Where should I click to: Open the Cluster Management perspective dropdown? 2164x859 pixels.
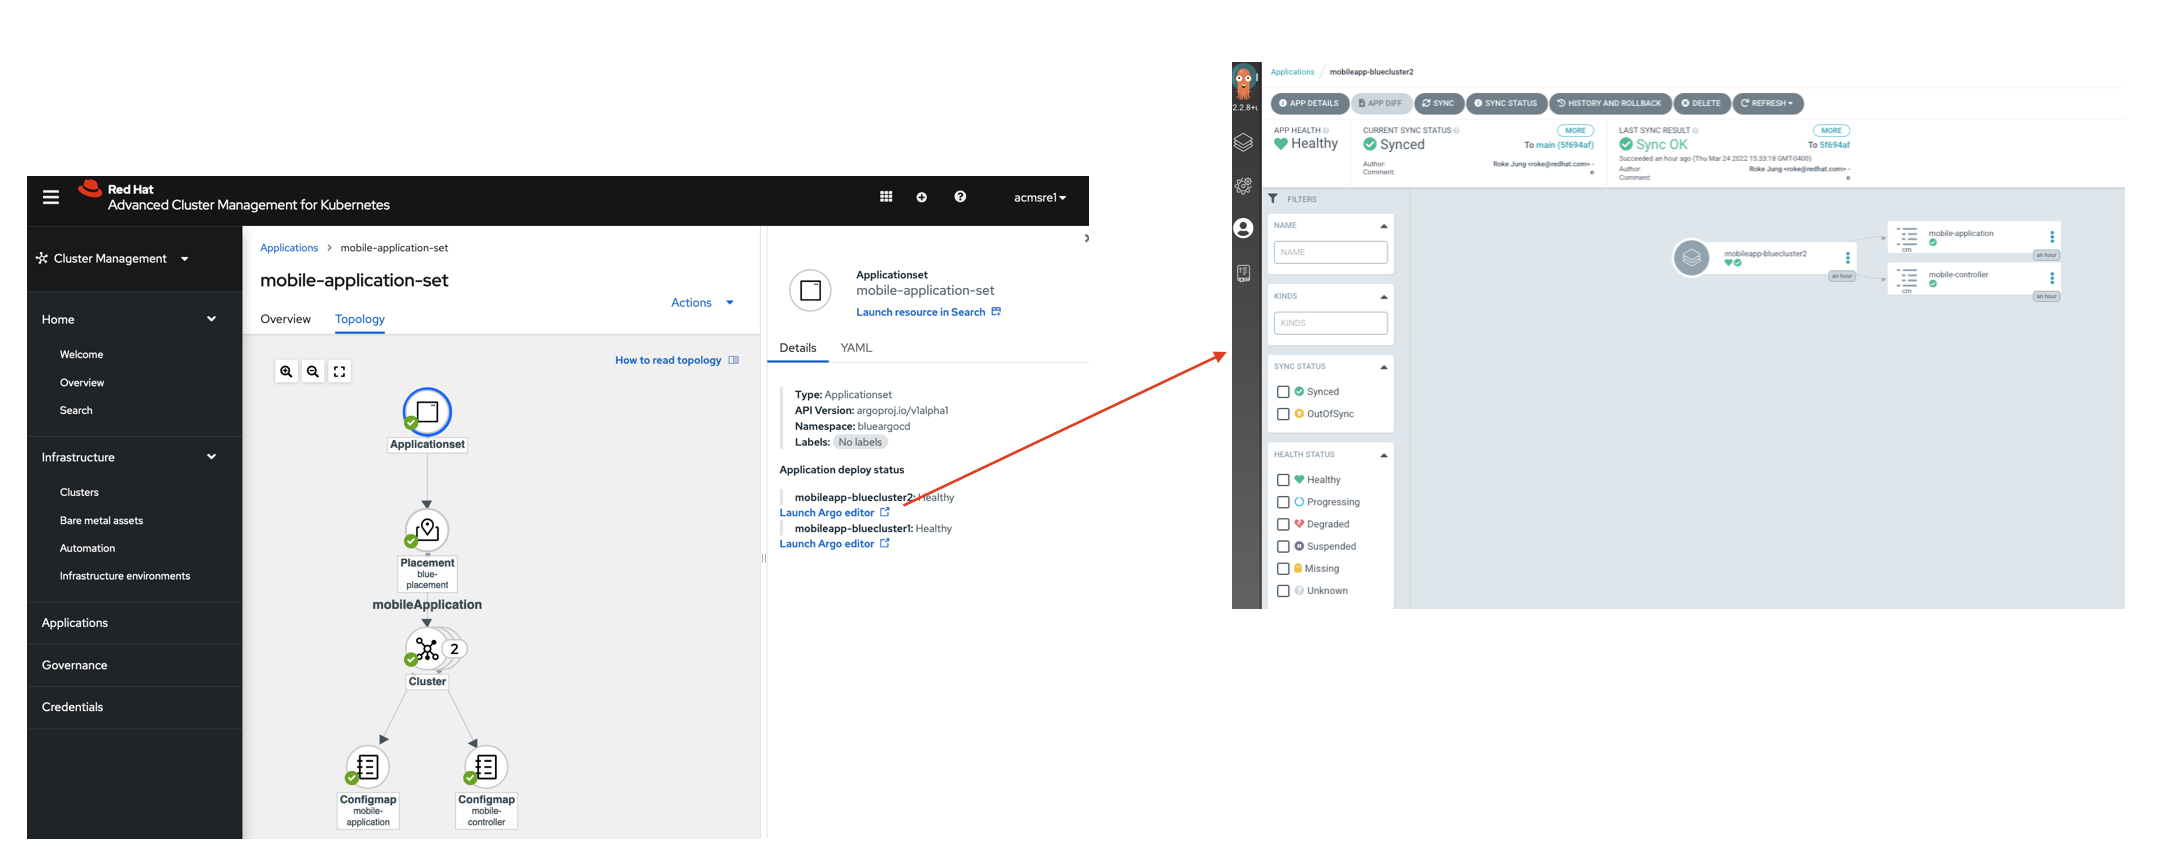(x=113, y=258)
